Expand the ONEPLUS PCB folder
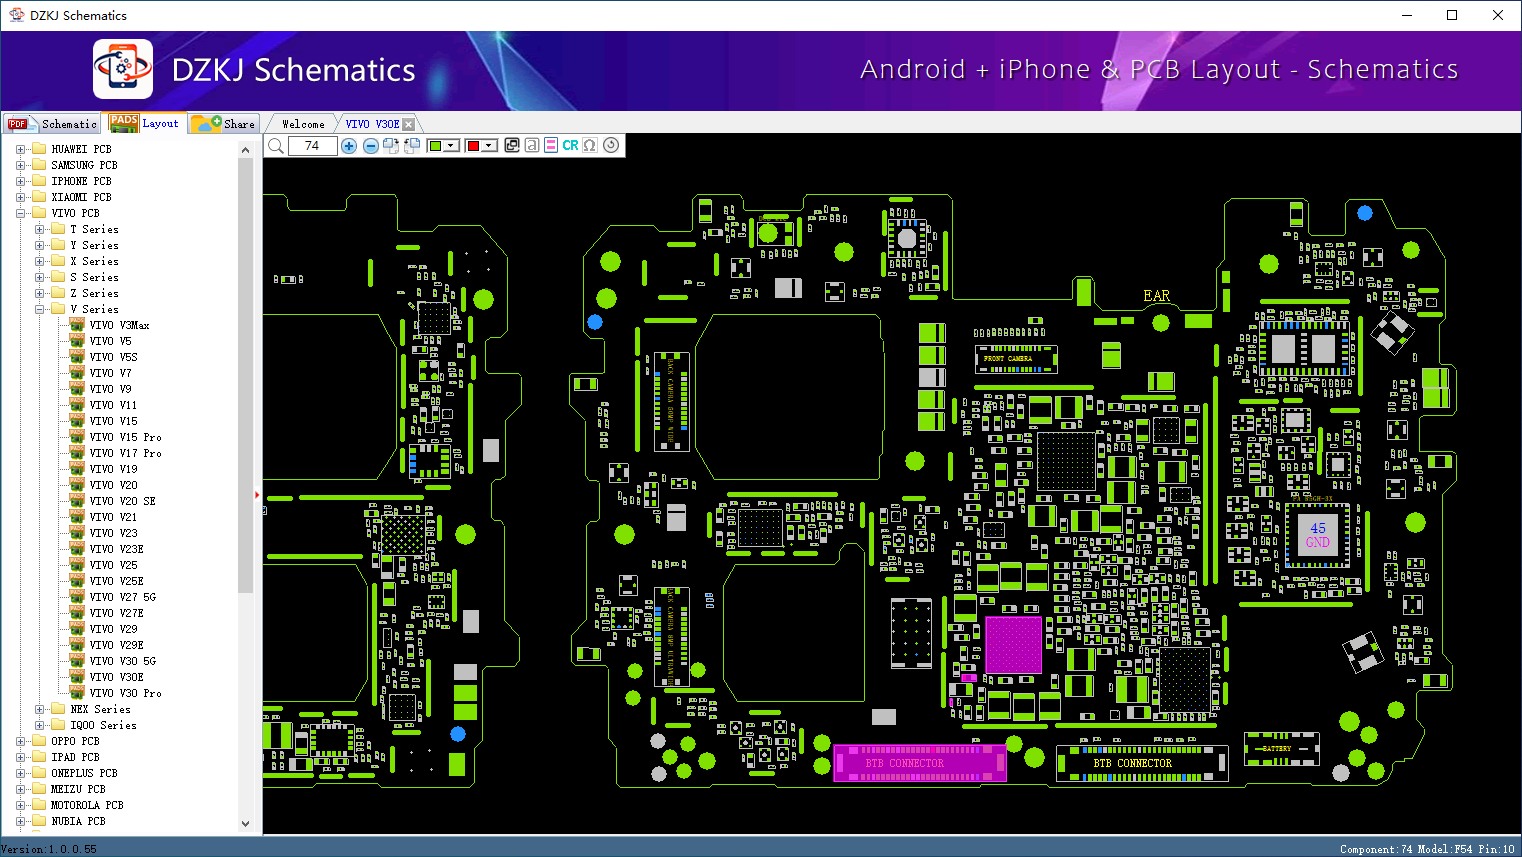1522x857 pixels. pyautogui.click(x=20, y=773)
